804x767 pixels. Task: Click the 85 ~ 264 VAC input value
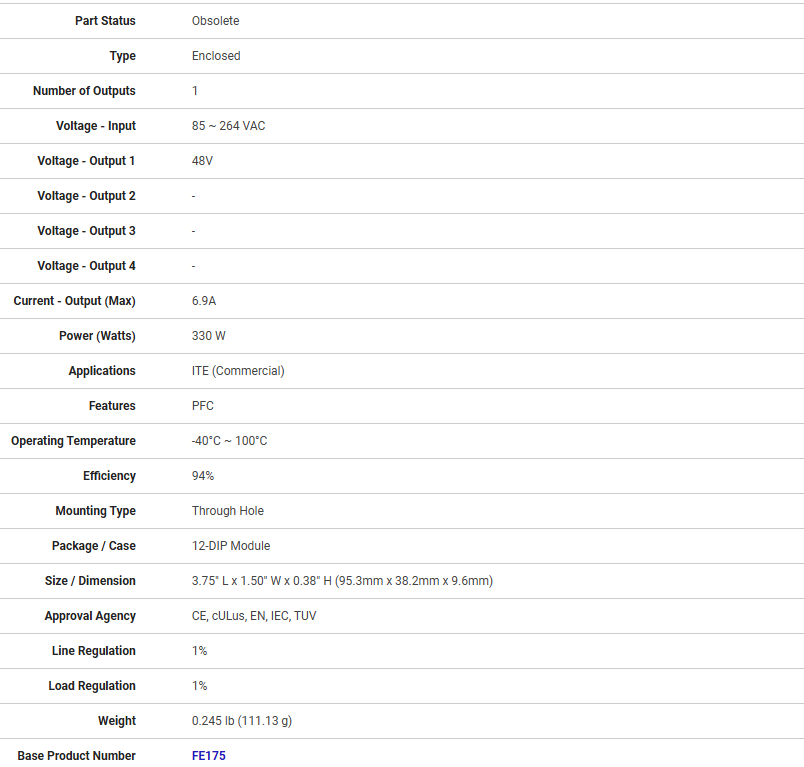tap(228, 126)
